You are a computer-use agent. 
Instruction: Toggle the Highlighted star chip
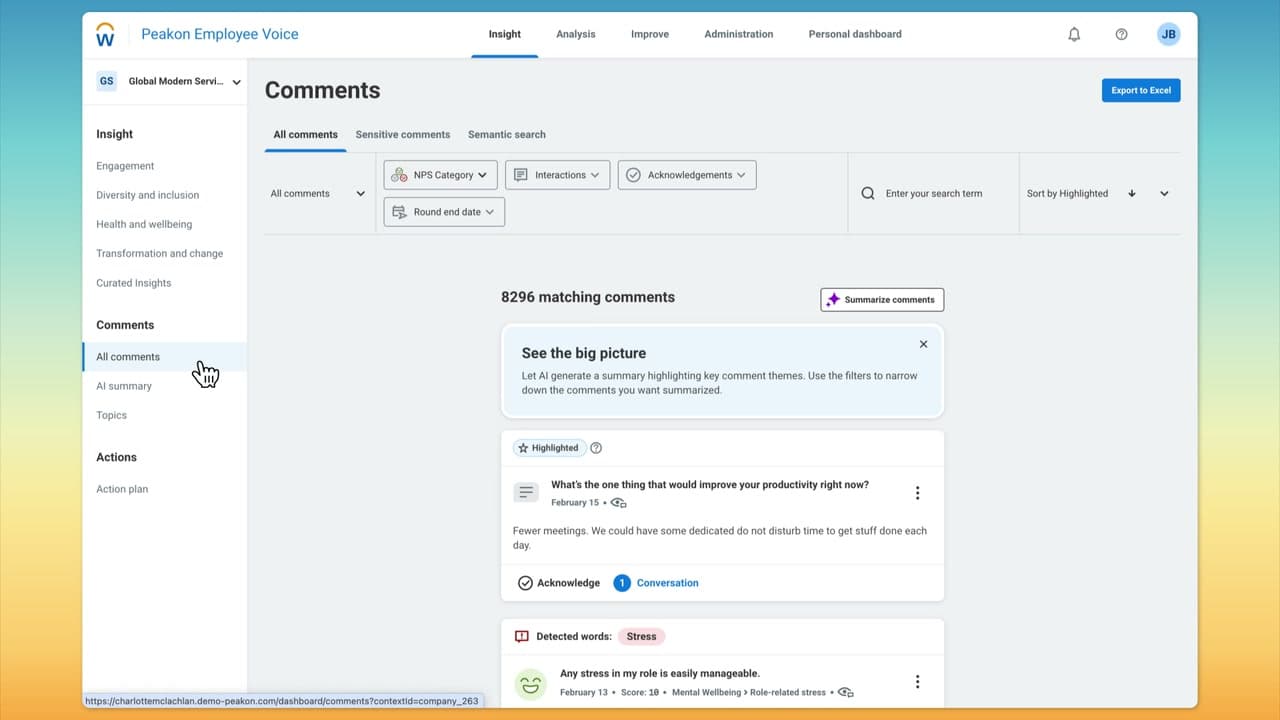point(549,448)
